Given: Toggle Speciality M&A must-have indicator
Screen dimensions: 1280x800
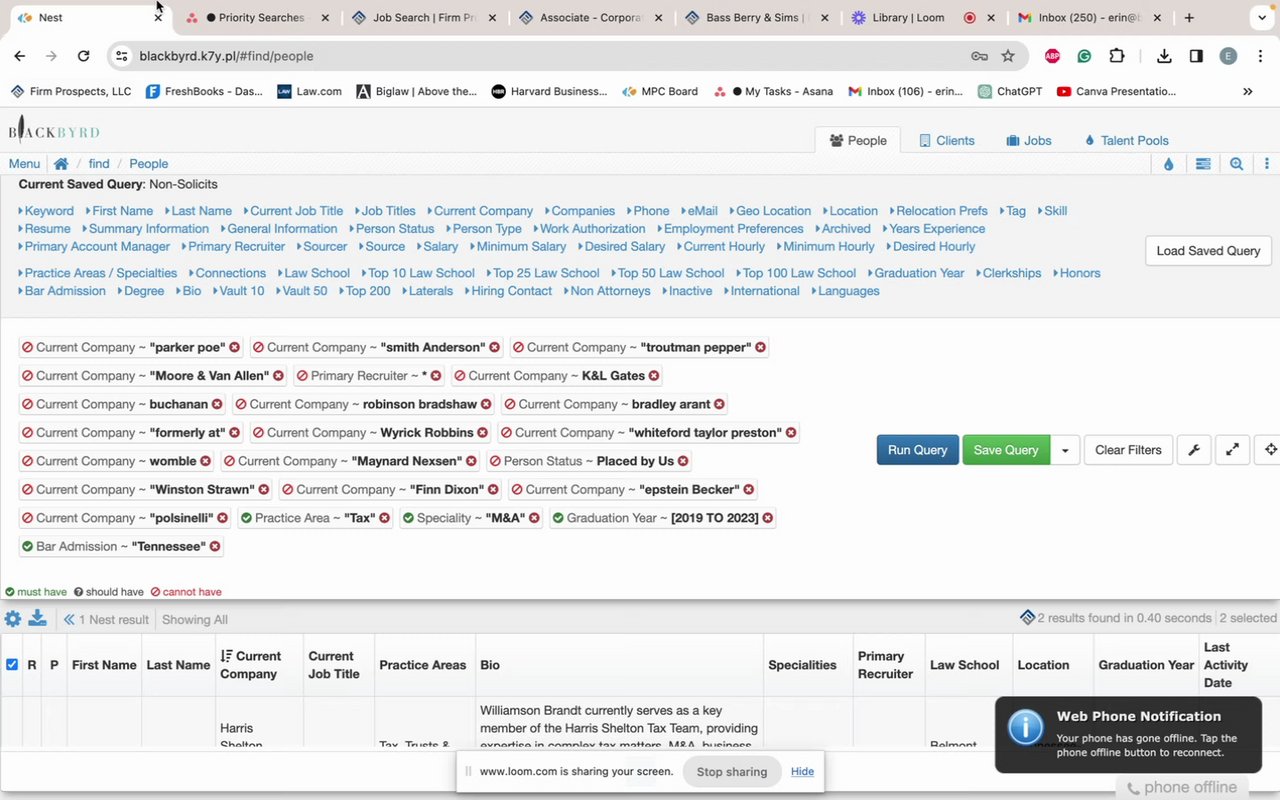Looking at the screenshot, I should coord(408,518).
